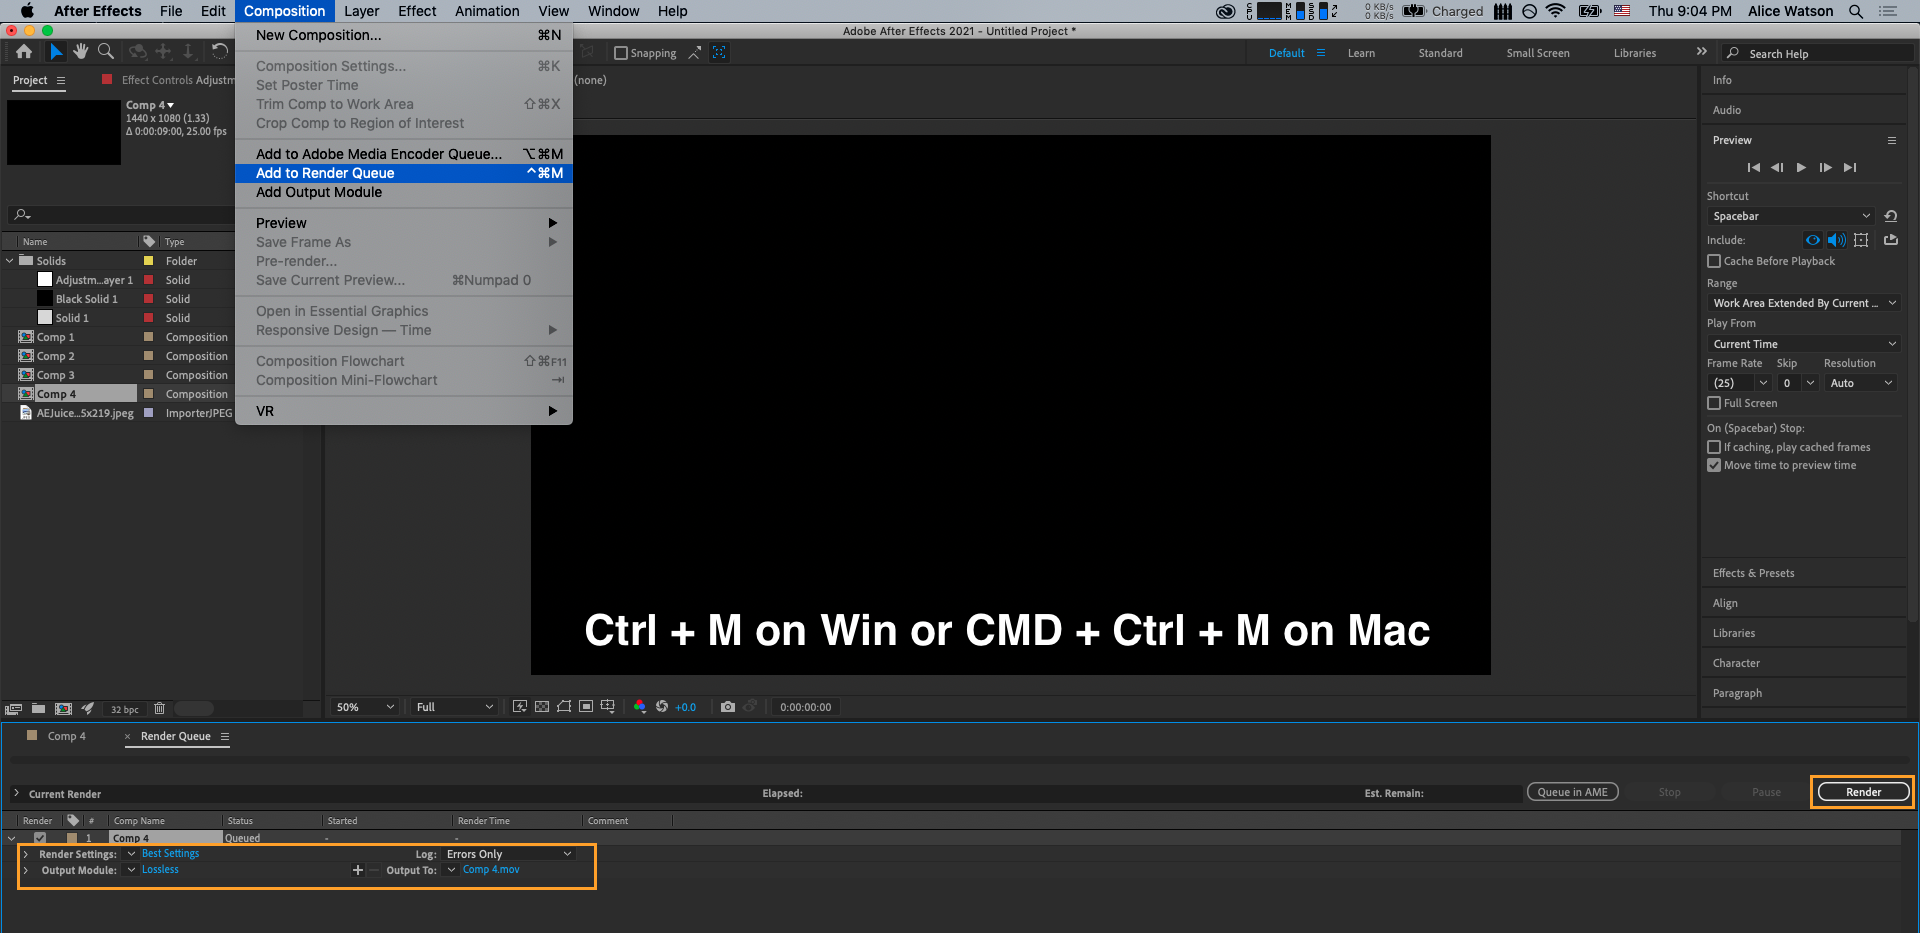Toggle Fast Previews in viewer footer
The height and width of the screenshot is (933, 1920).
pyautogui.click(x=520, y=707)
